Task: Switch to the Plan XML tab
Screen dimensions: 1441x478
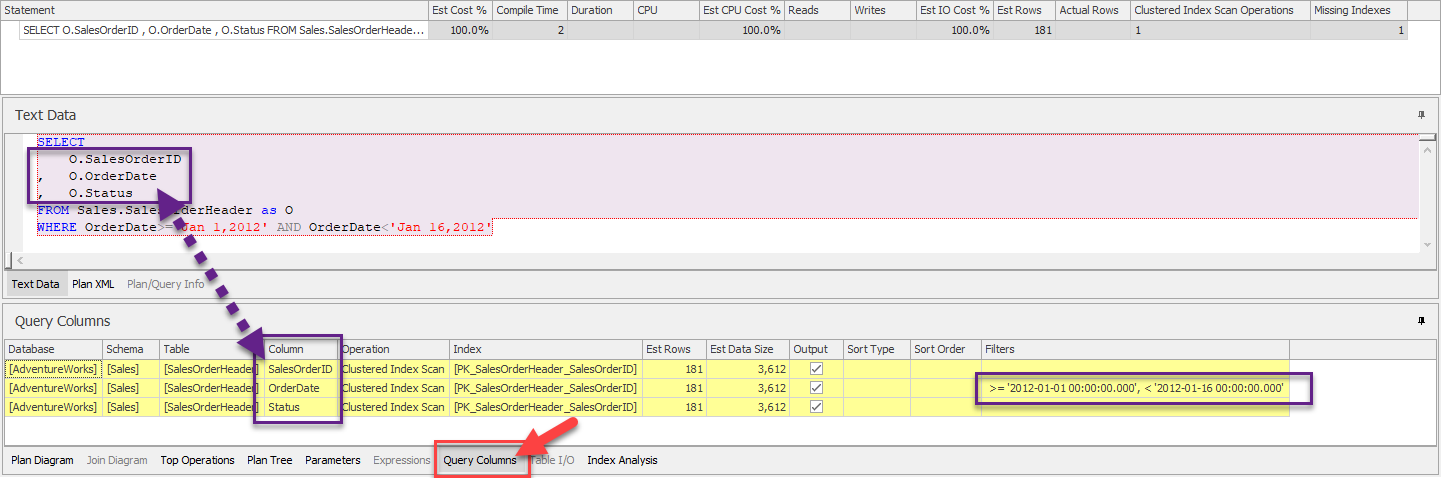Action: 93,284
